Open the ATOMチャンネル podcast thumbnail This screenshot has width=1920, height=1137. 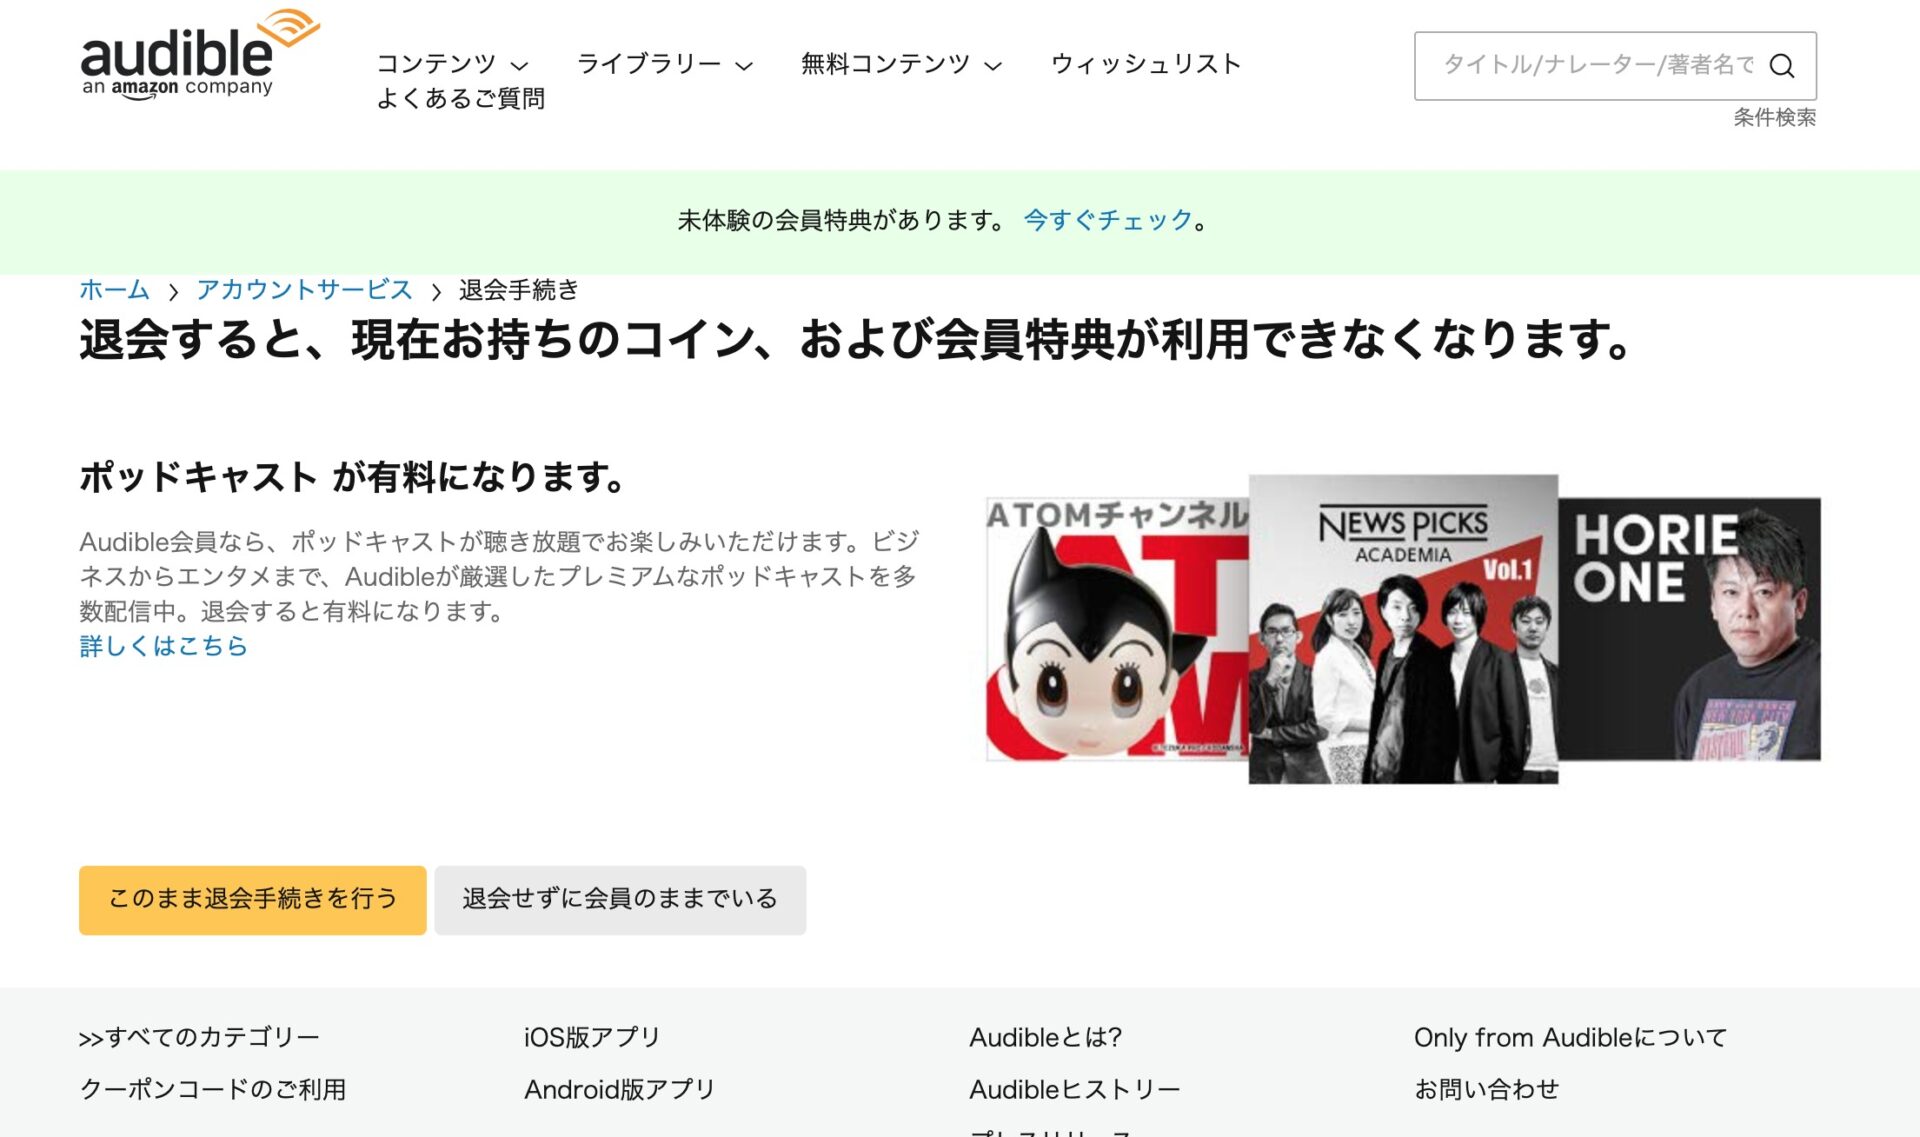pos(1117,630)
